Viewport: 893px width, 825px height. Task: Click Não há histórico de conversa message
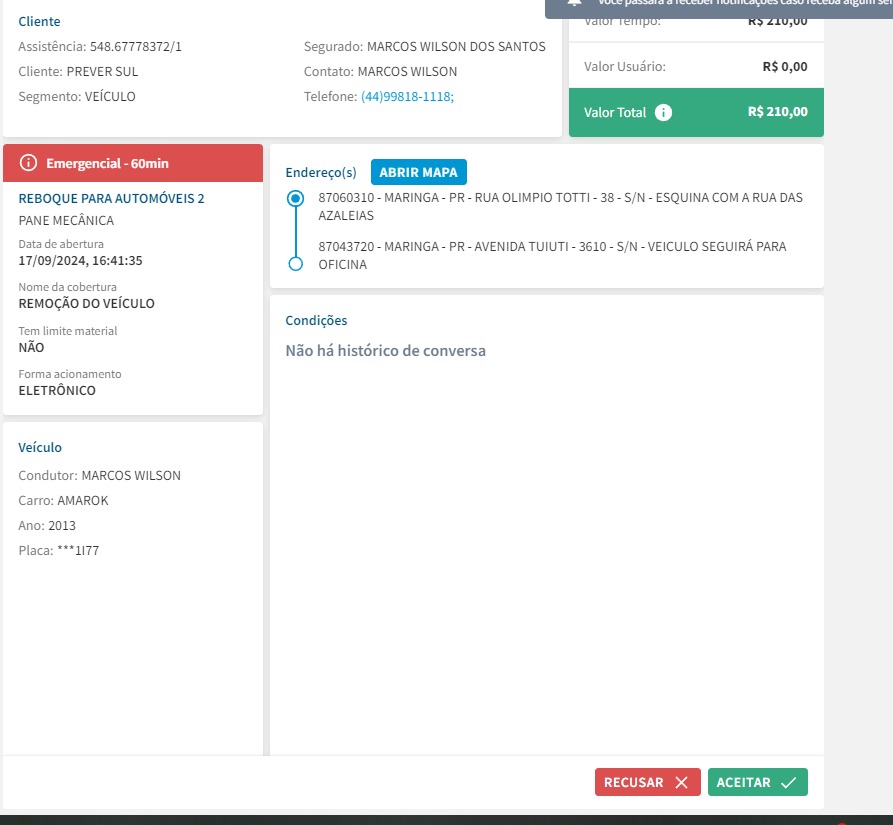click(x=386, y=351)
